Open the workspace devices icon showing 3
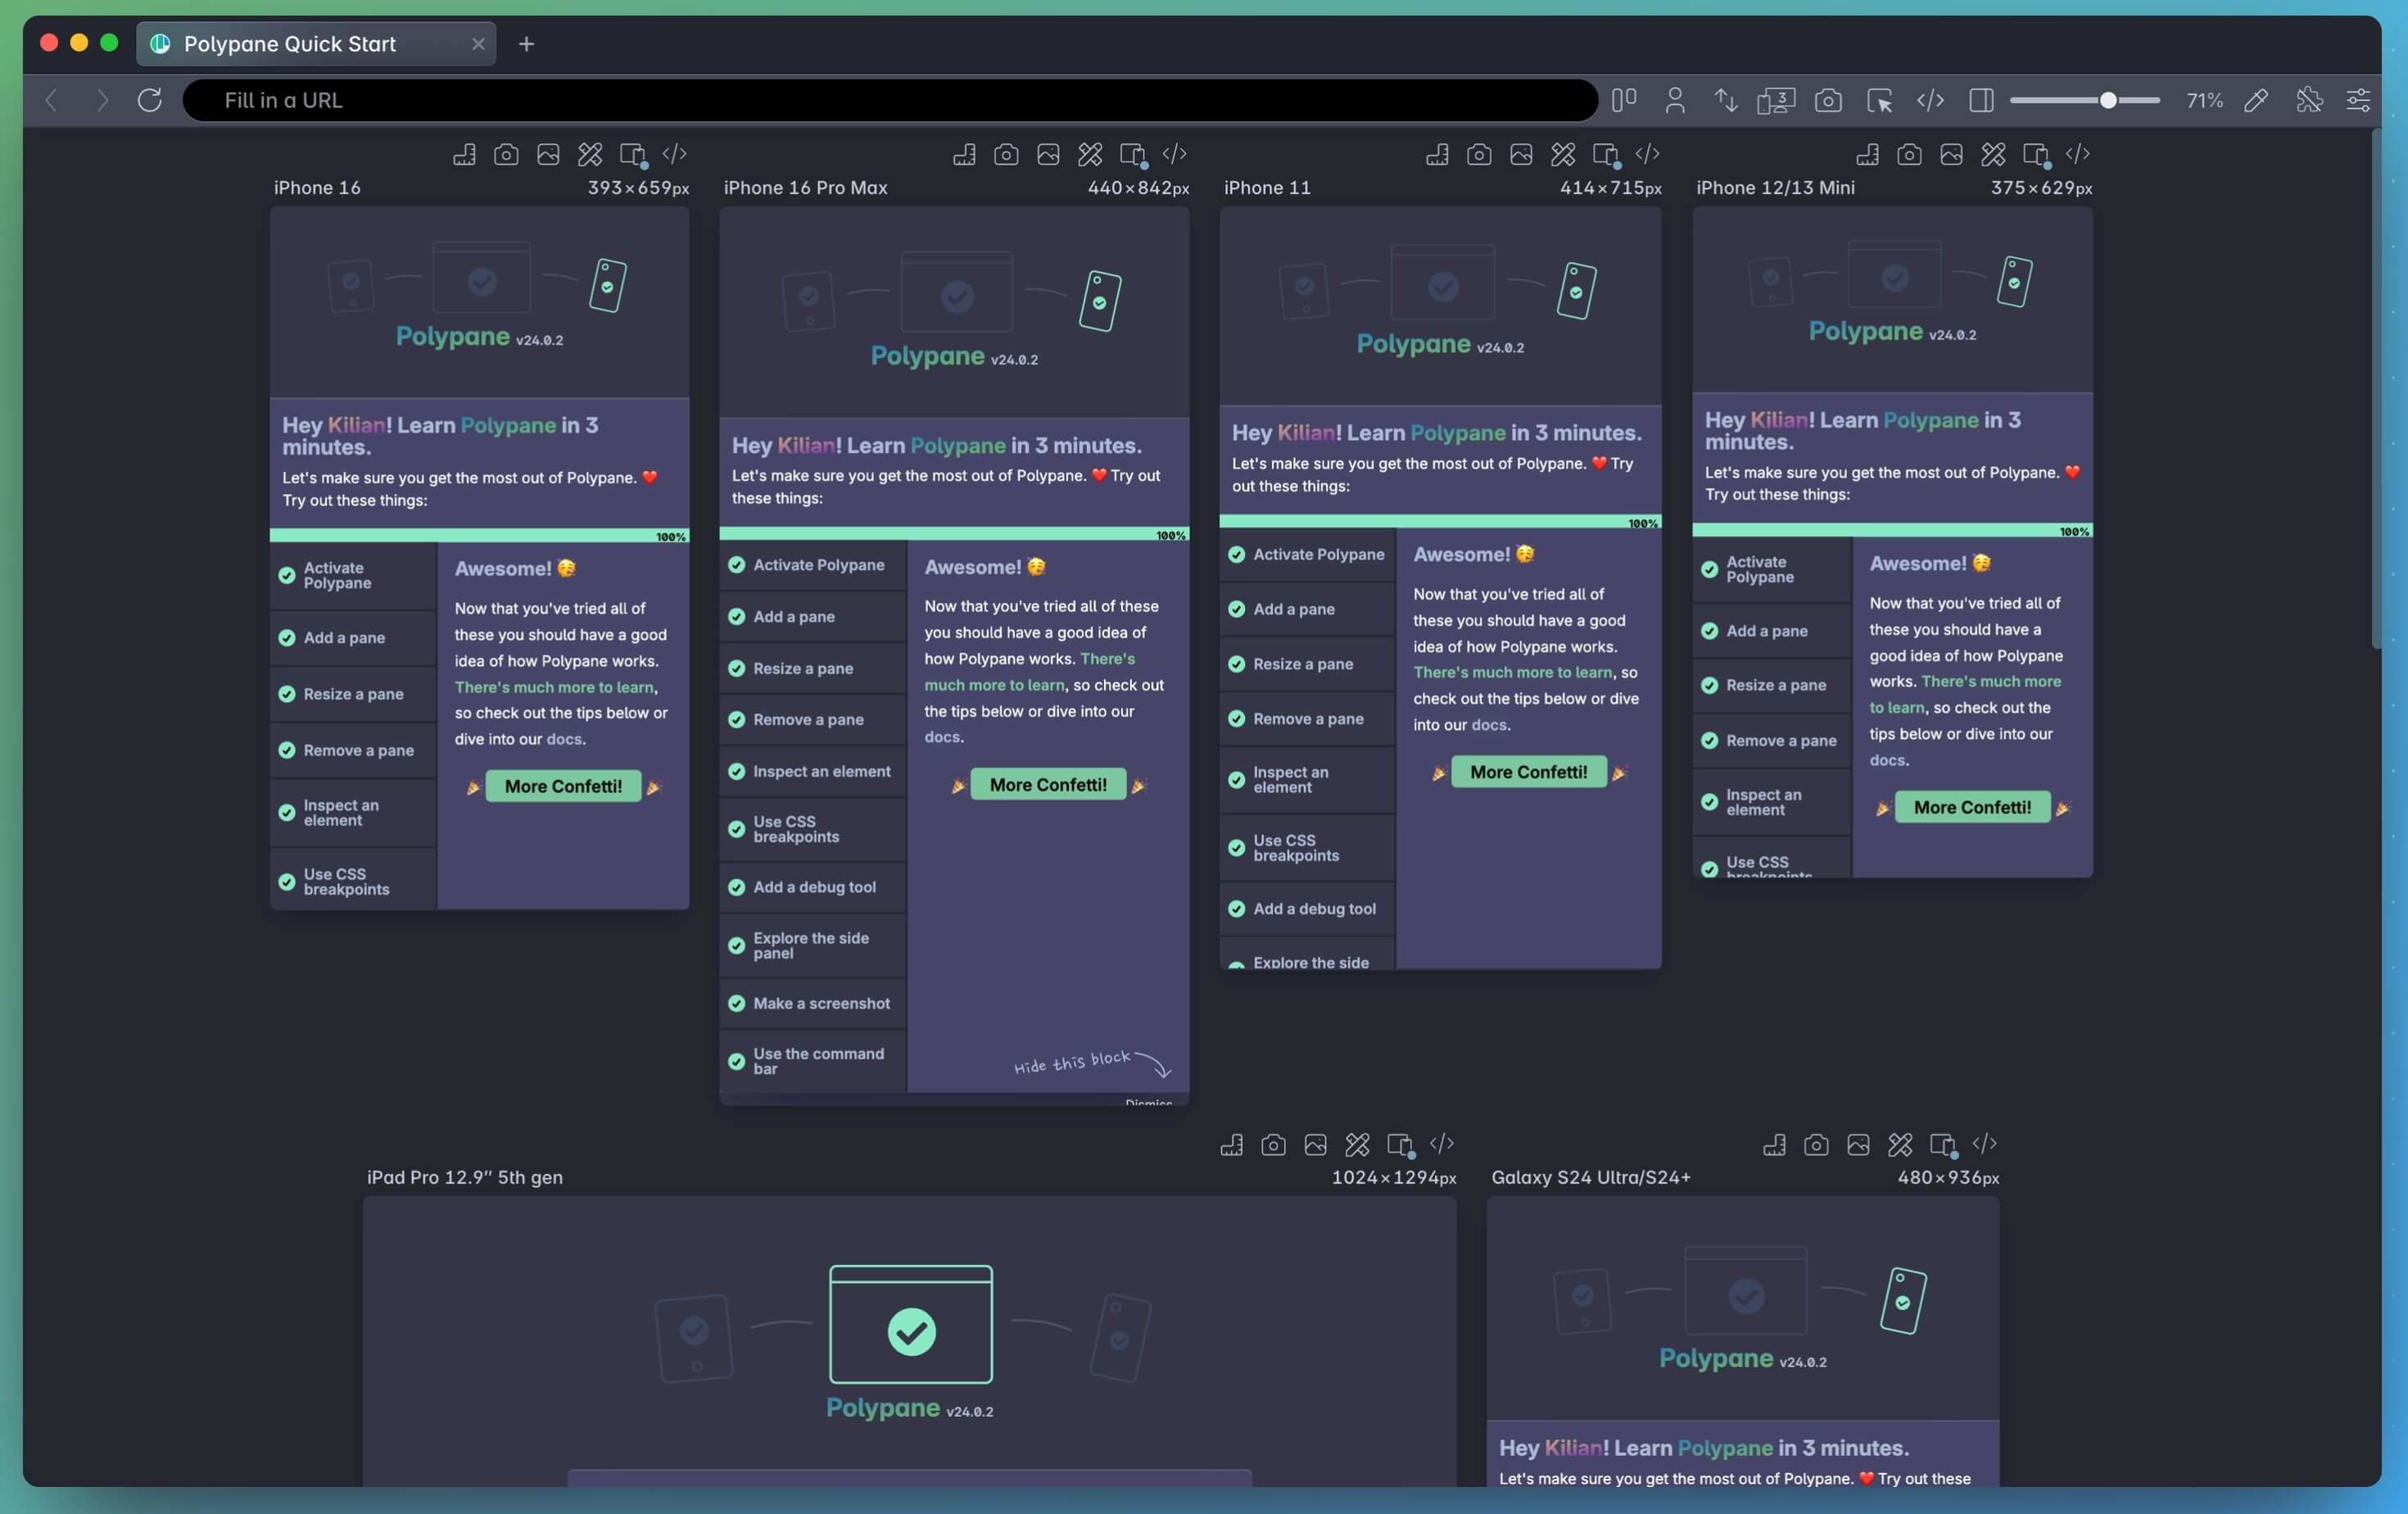 [1776, 100]
